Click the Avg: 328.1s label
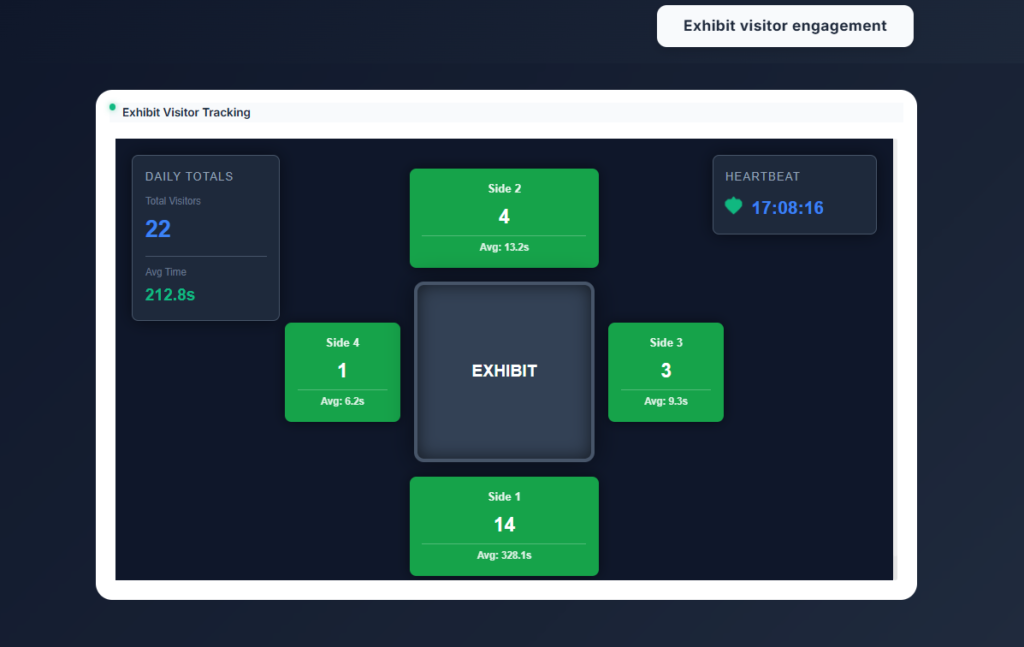1024x647 pixels. (504, 556)
